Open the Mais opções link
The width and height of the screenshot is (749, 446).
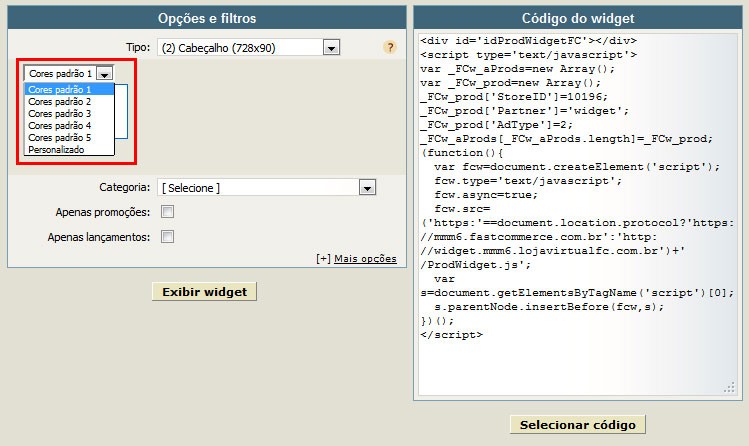tap(365, 259)
